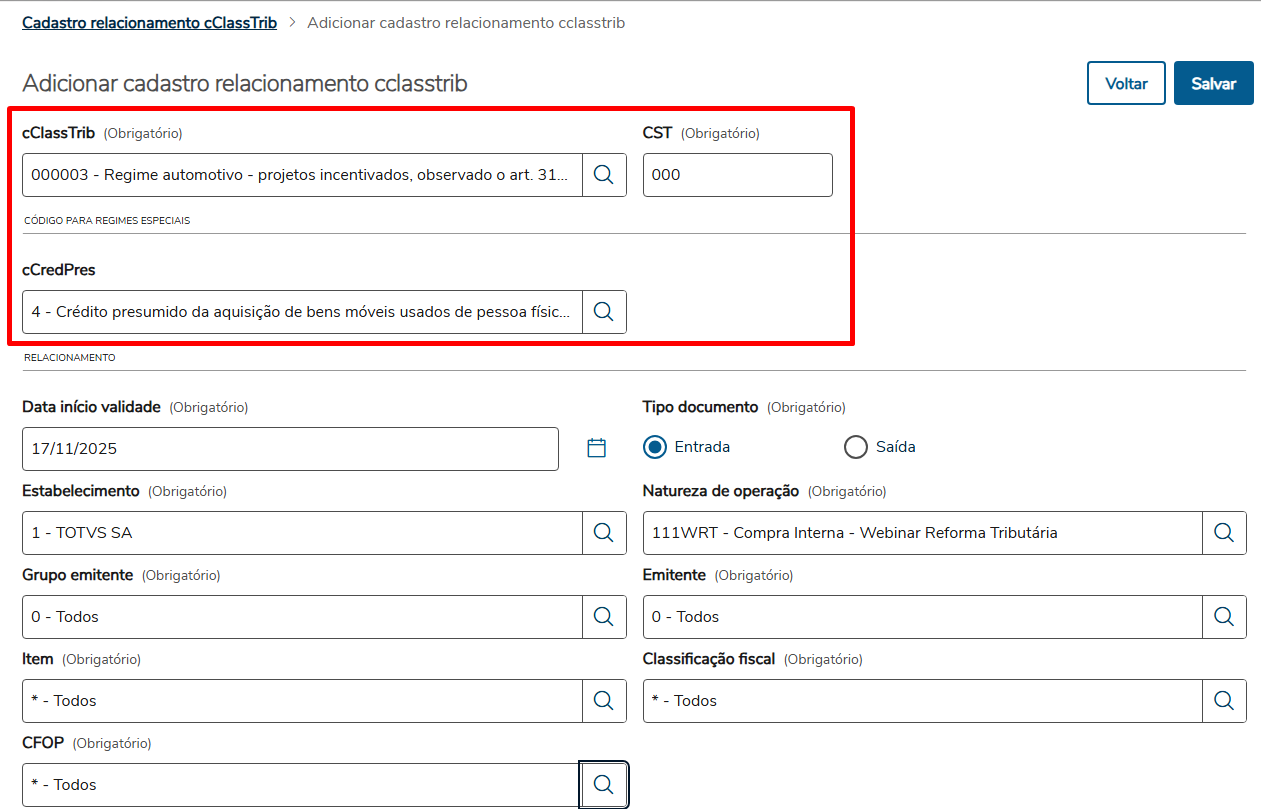This screenshot has height=809, width=1261.
Task: Focus the Estabelecimento input showing TOTVS SA
Action: tap(301, 533)
